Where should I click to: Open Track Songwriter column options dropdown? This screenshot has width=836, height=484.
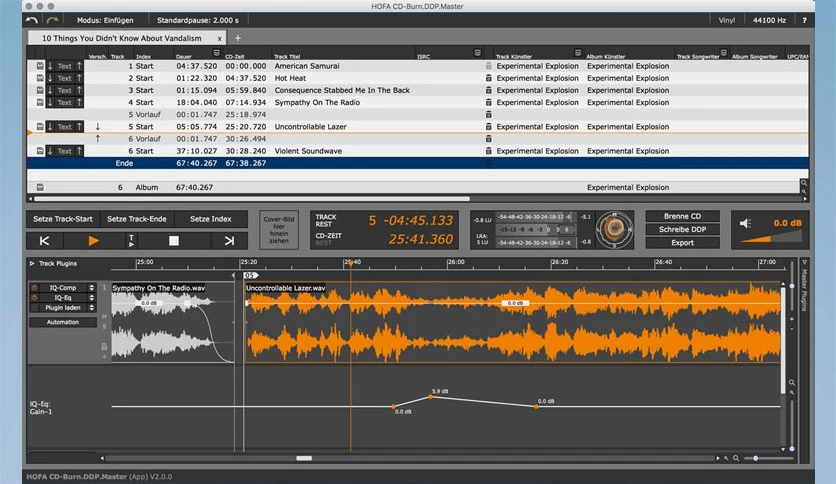[723, 53]
